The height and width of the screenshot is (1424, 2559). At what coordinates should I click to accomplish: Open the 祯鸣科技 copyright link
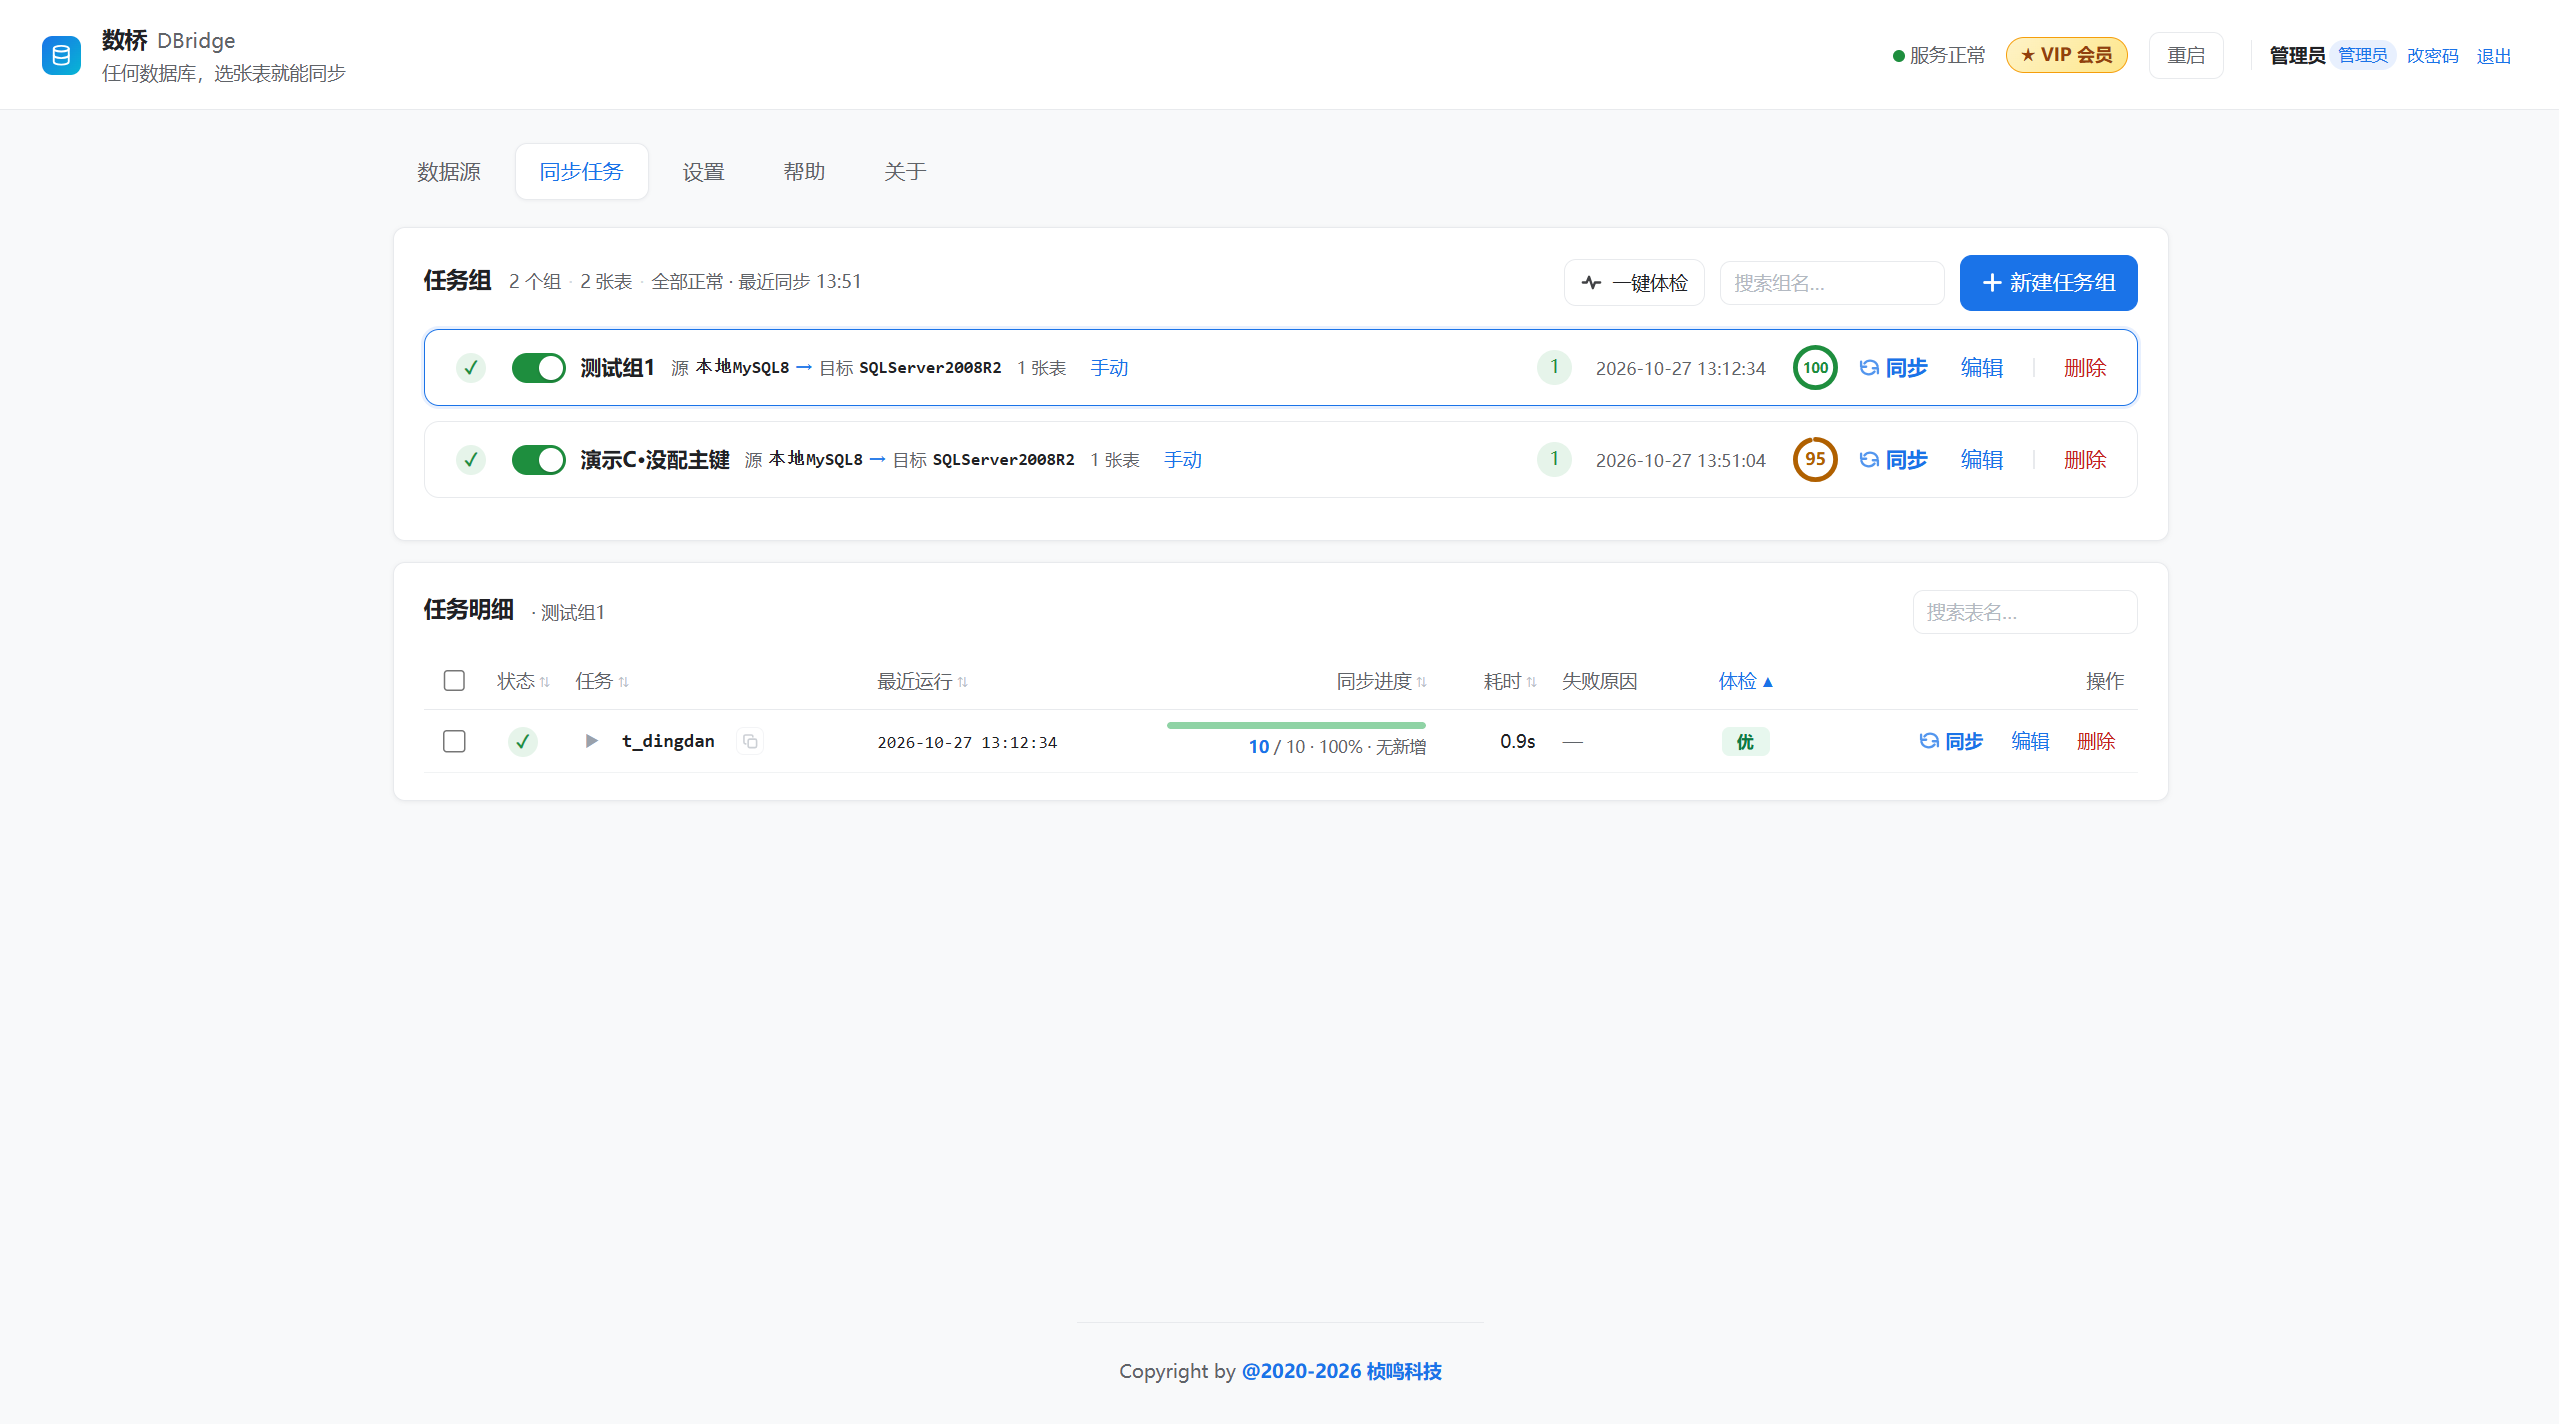pyautogui.click(x=1341, y=1371)
